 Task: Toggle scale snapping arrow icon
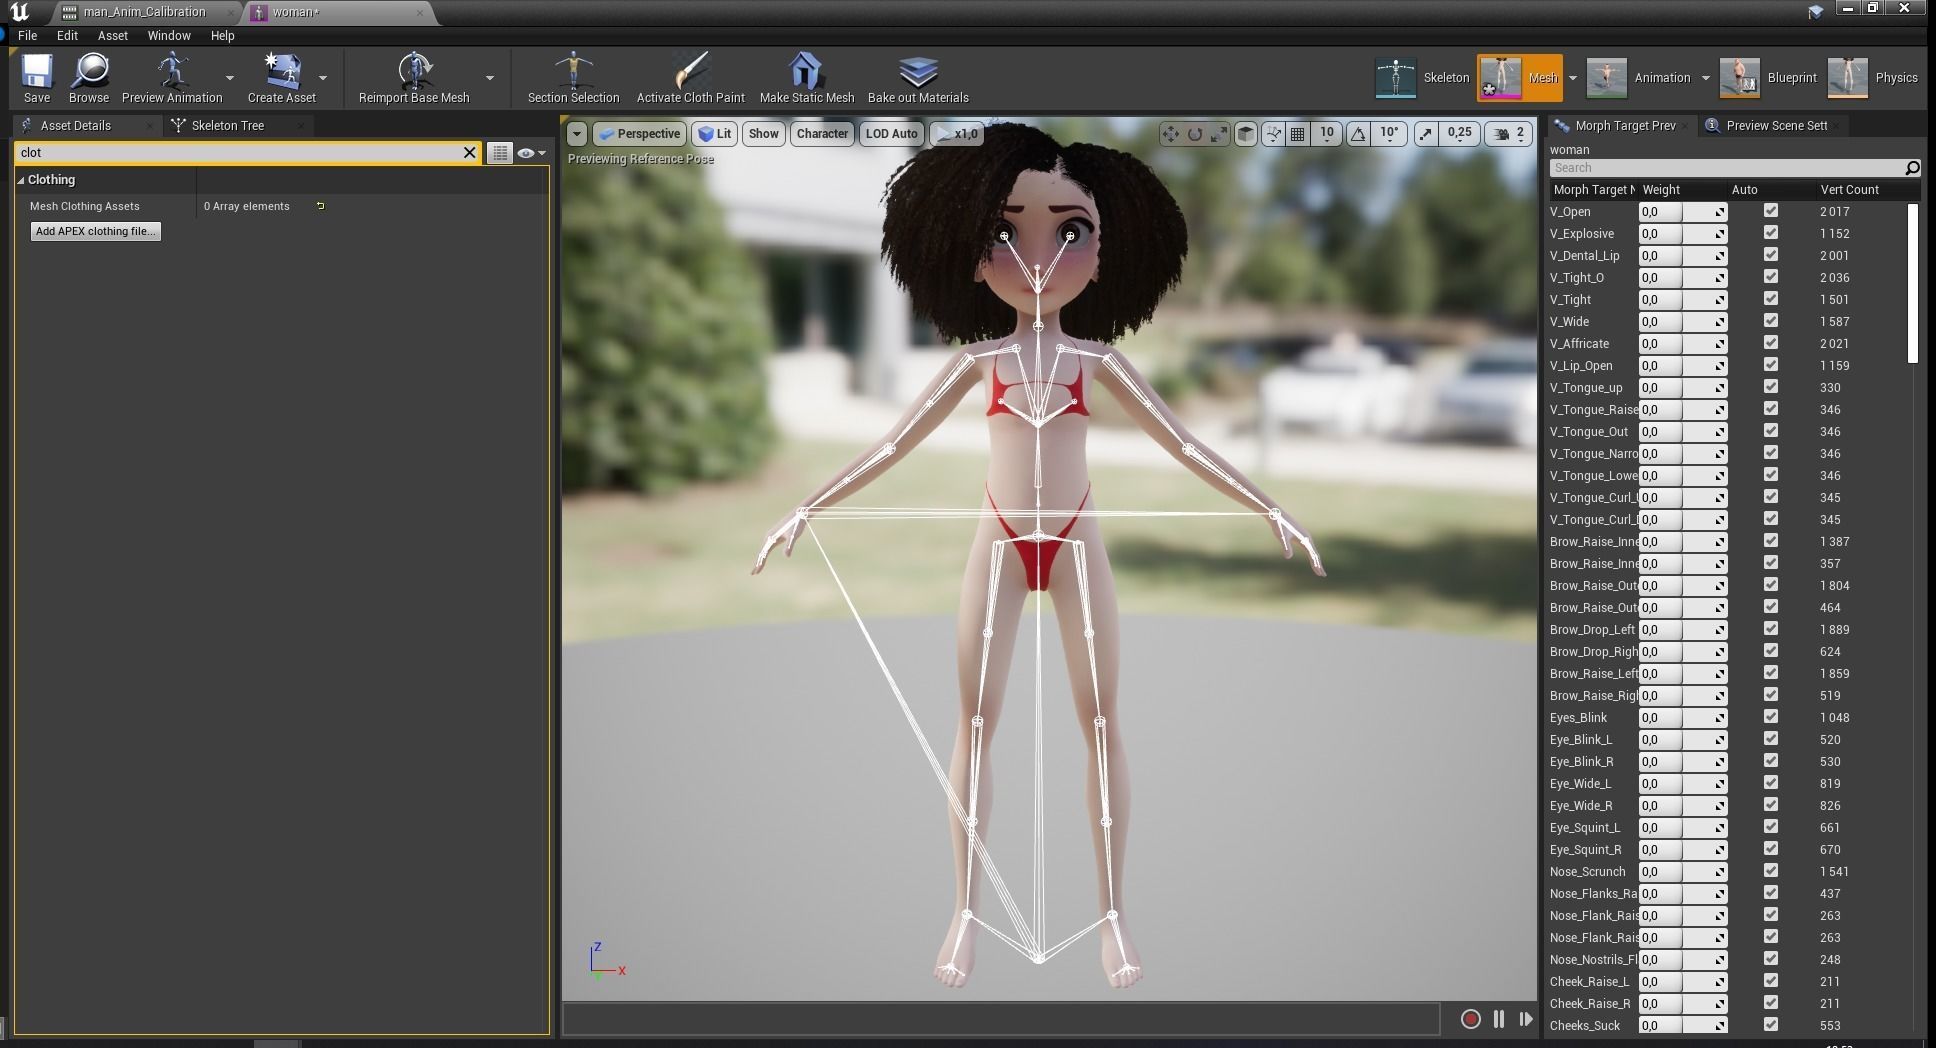point(1426,134)
